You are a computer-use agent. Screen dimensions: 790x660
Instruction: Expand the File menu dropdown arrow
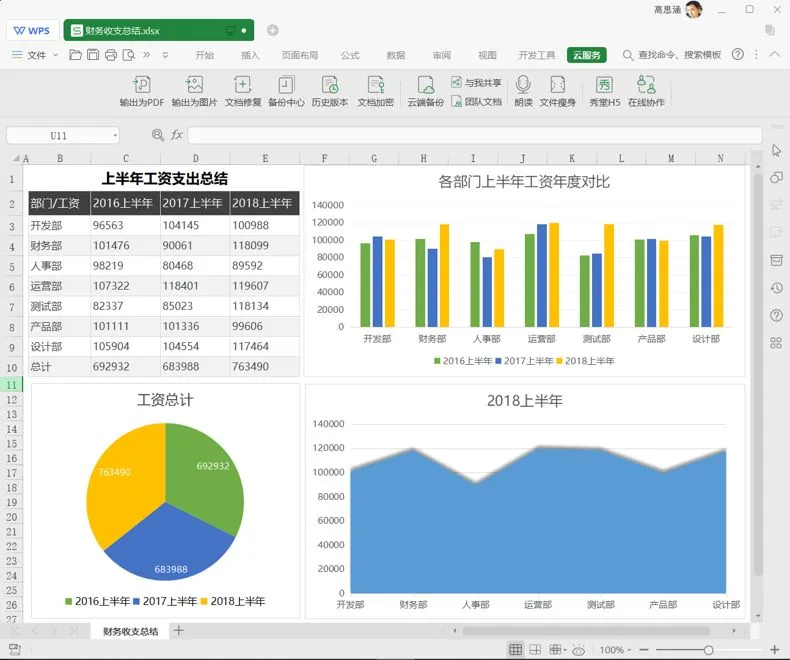click(55, 54)
